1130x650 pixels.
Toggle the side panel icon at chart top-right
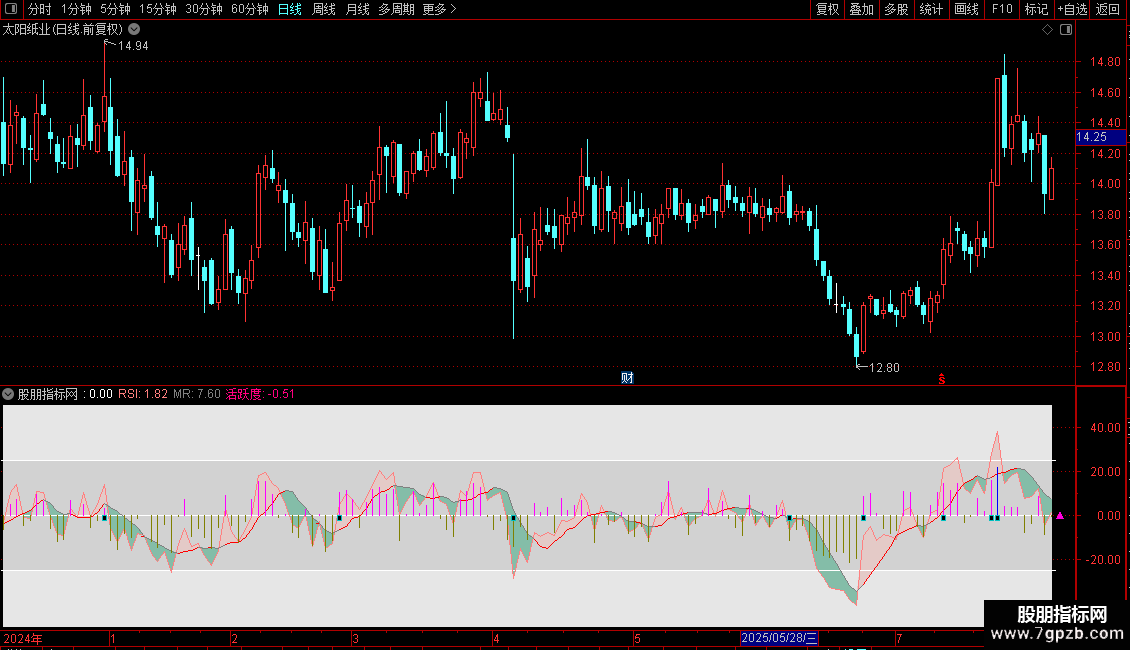tap(1066, 30)
